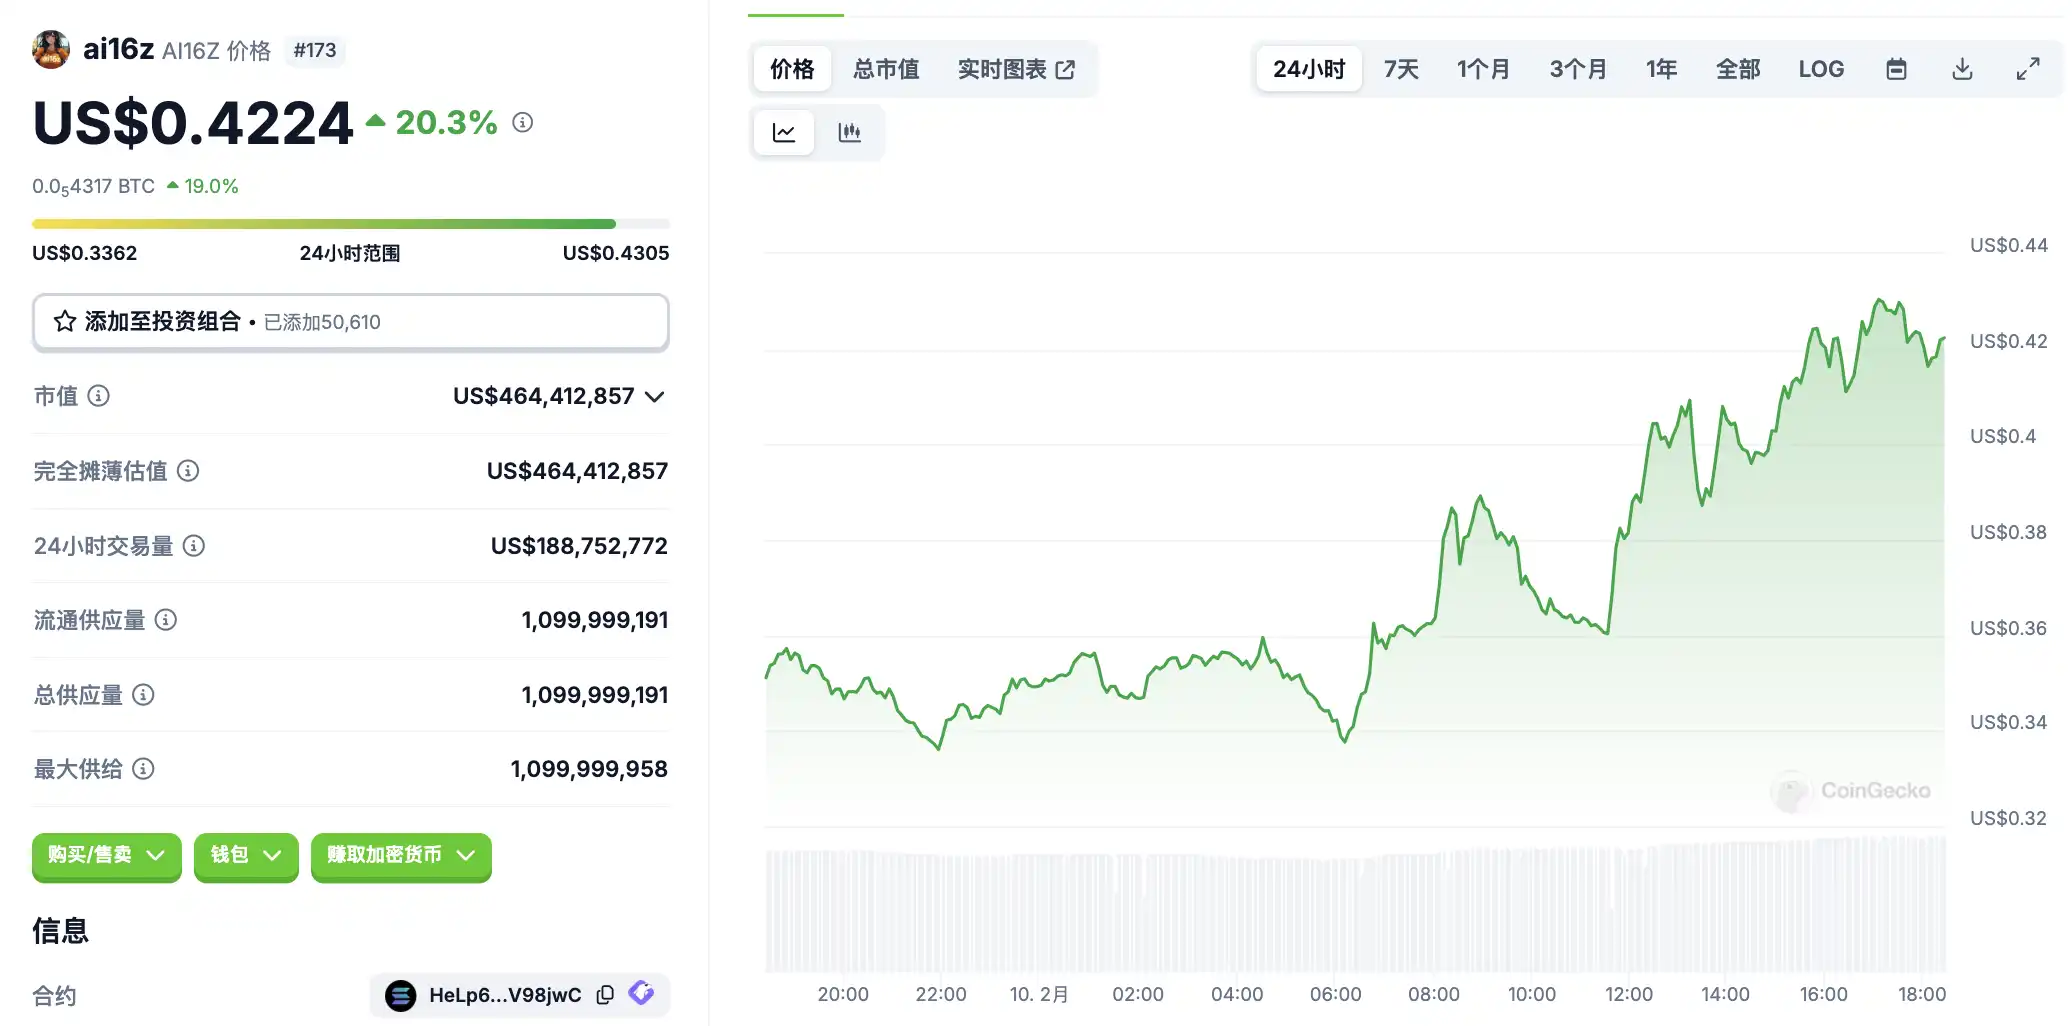
Task: Switch to the 总市值 chart tab
Action: point(886,69)
